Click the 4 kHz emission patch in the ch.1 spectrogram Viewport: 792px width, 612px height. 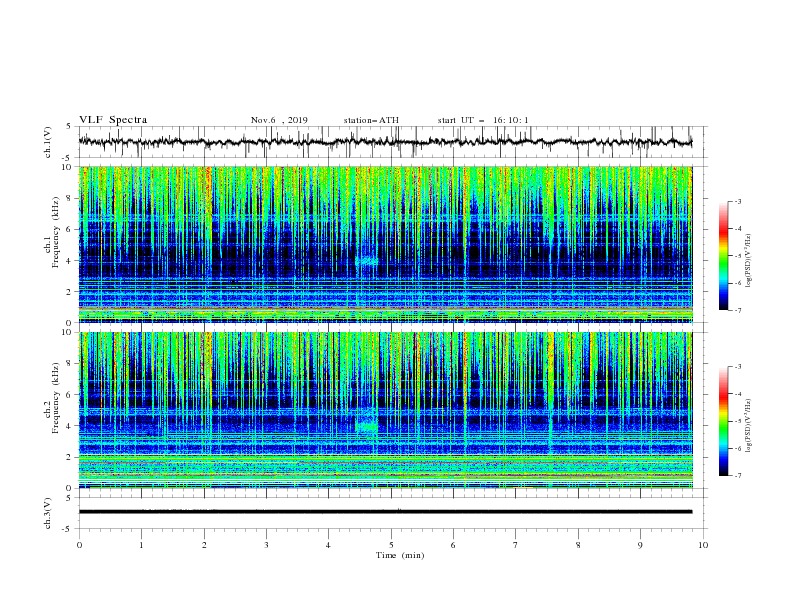367,261
